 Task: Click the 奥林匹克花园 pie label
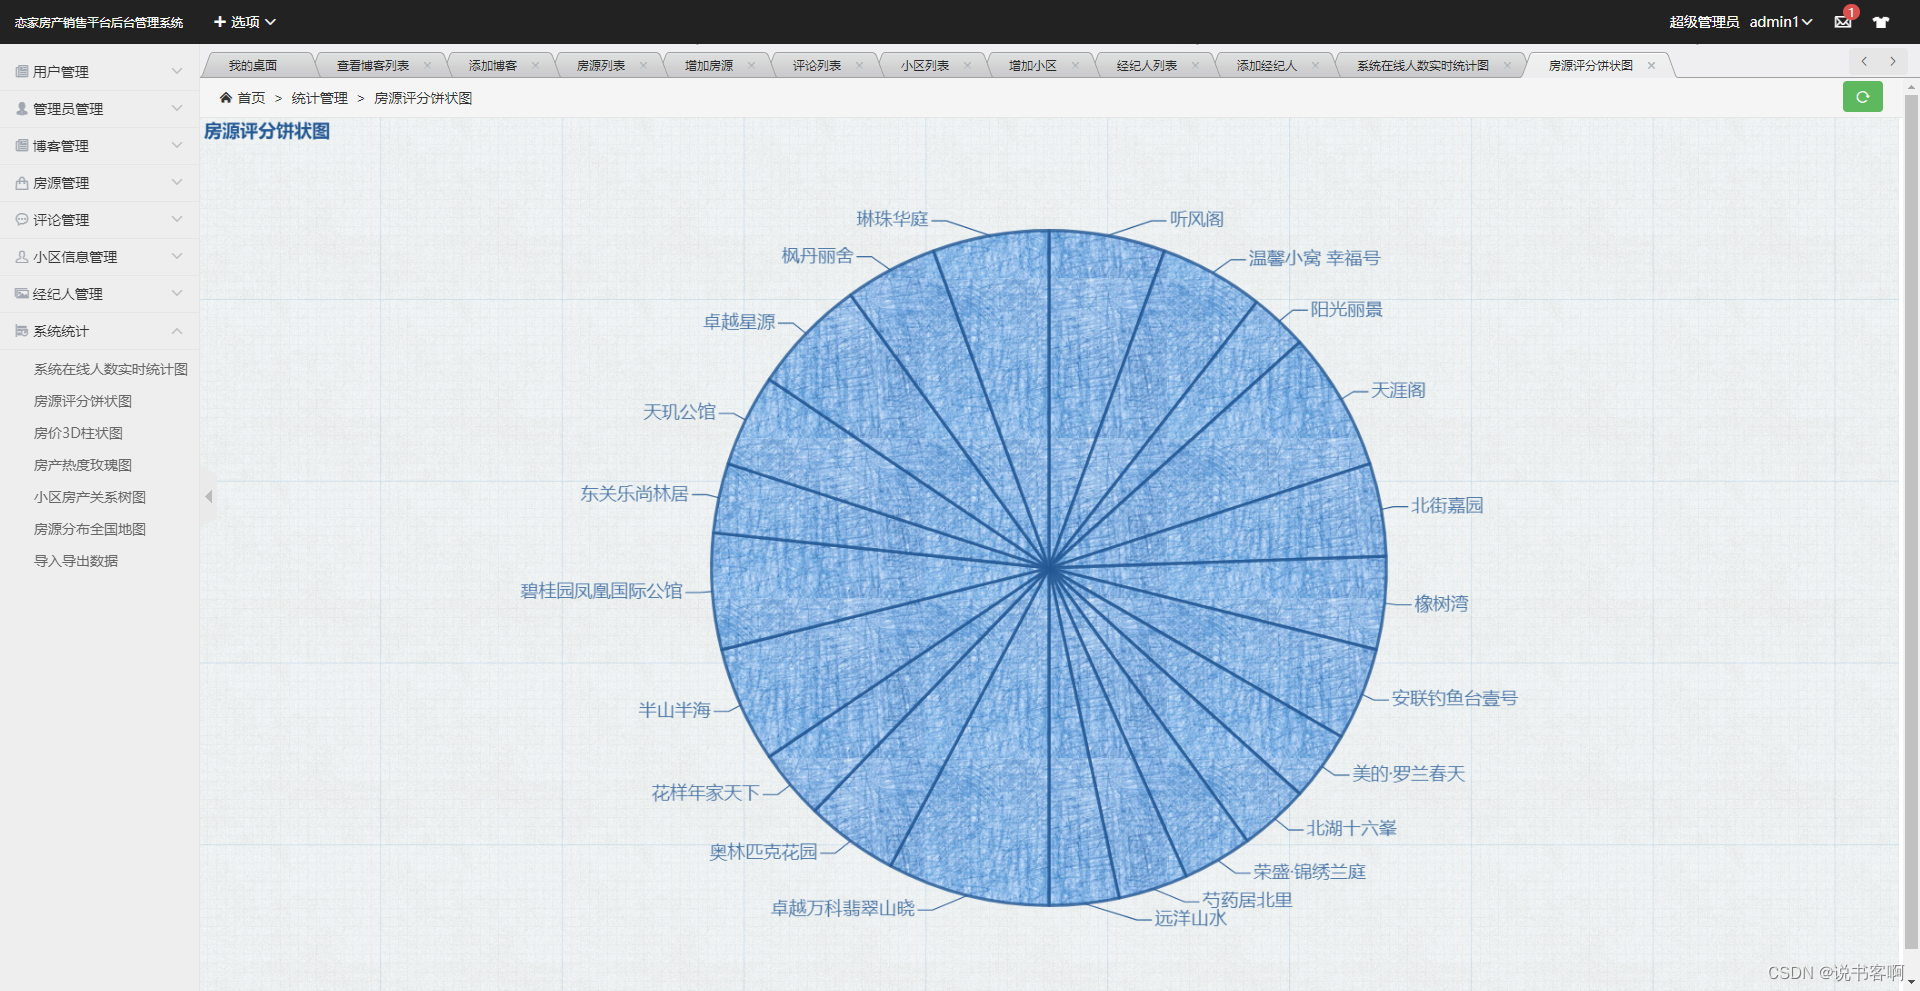(763, 852)
